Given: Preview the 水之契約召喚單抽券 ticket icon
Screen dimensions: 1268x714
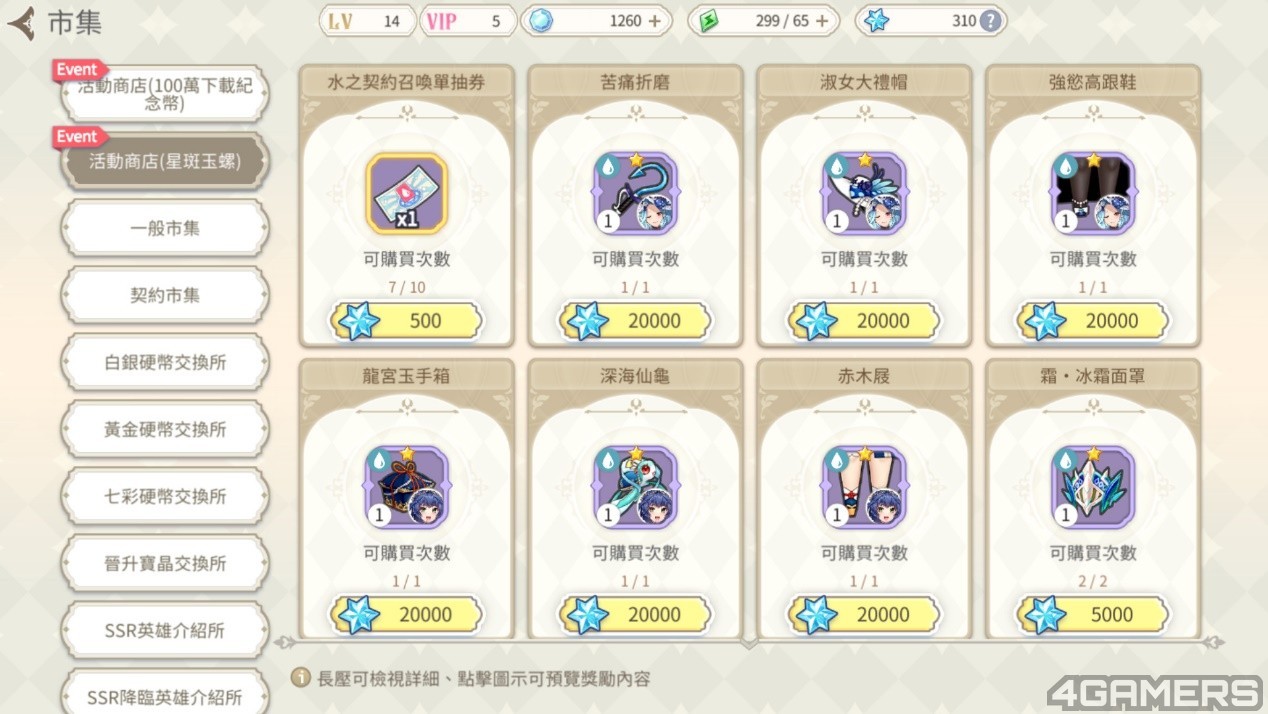Looking at the screenshot, I should coord(406,194).
